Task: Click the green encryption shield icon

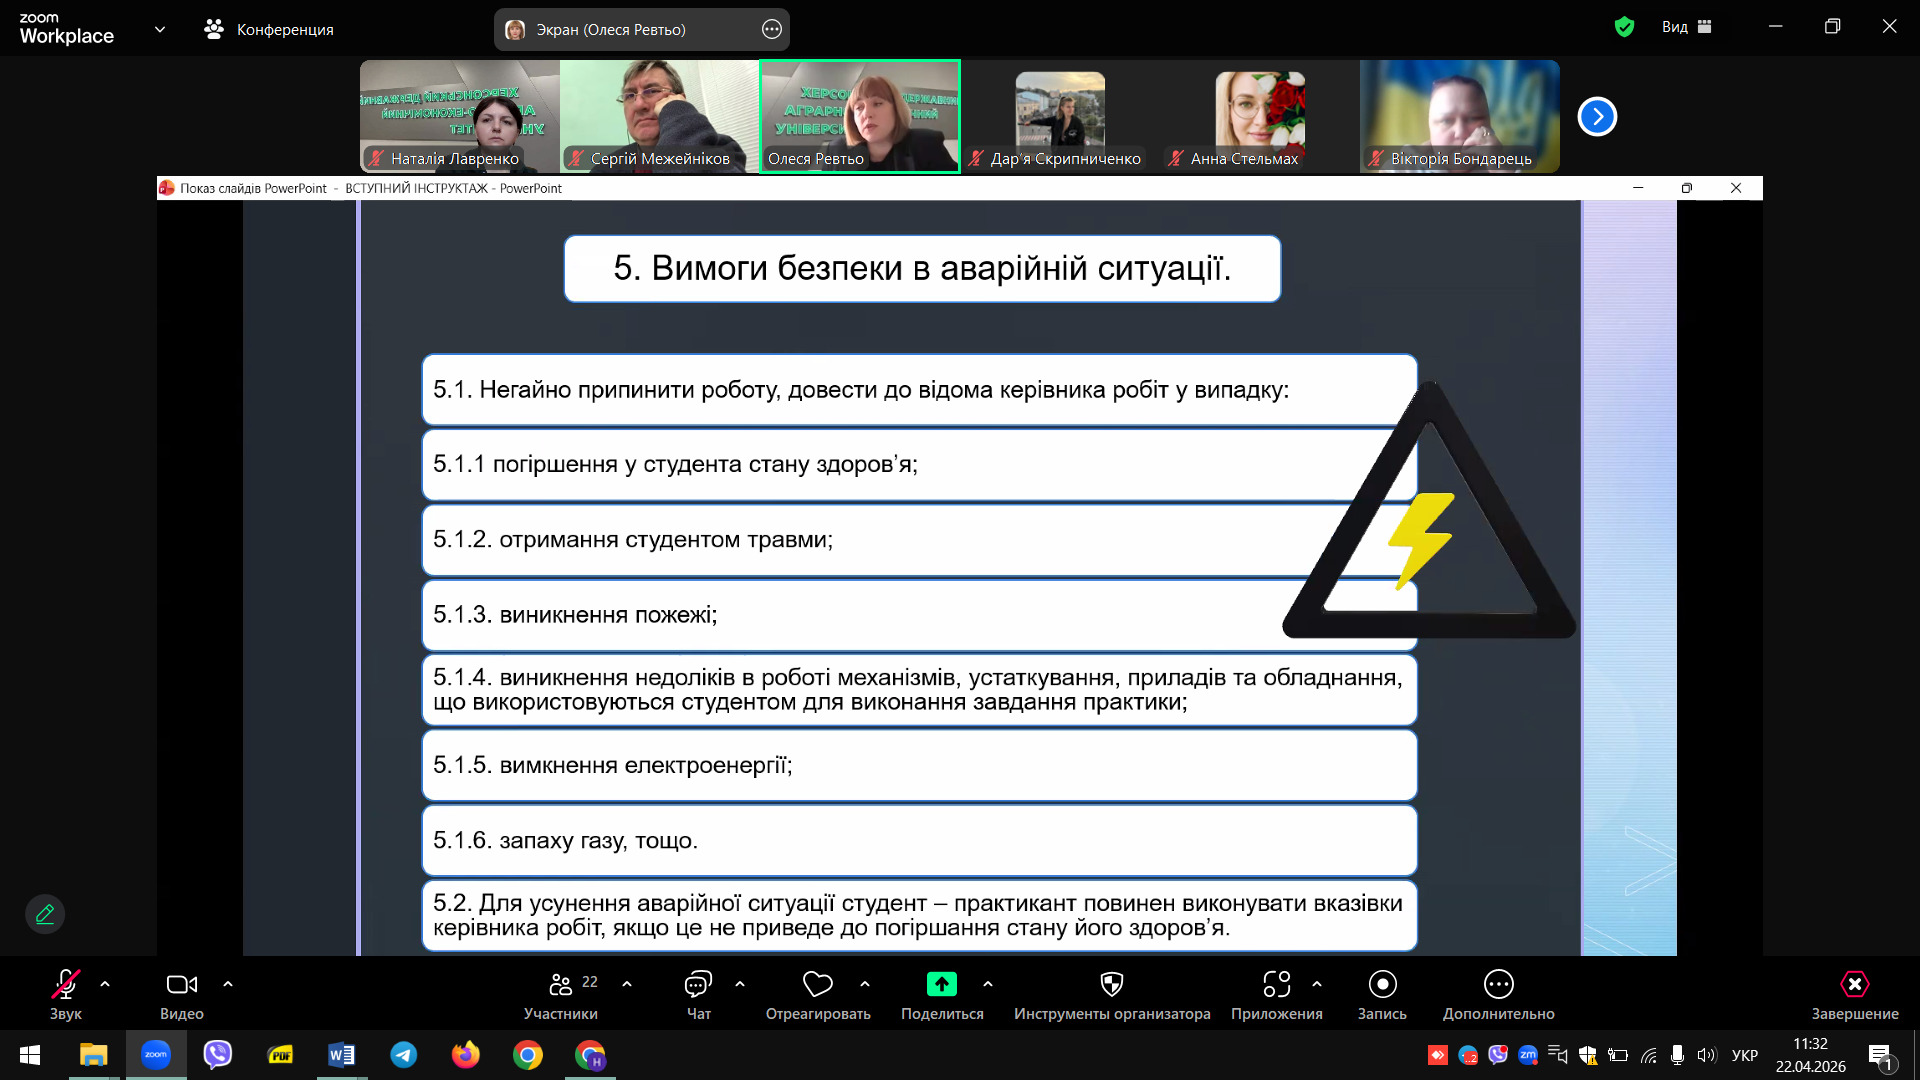Action: [1624, 27]
